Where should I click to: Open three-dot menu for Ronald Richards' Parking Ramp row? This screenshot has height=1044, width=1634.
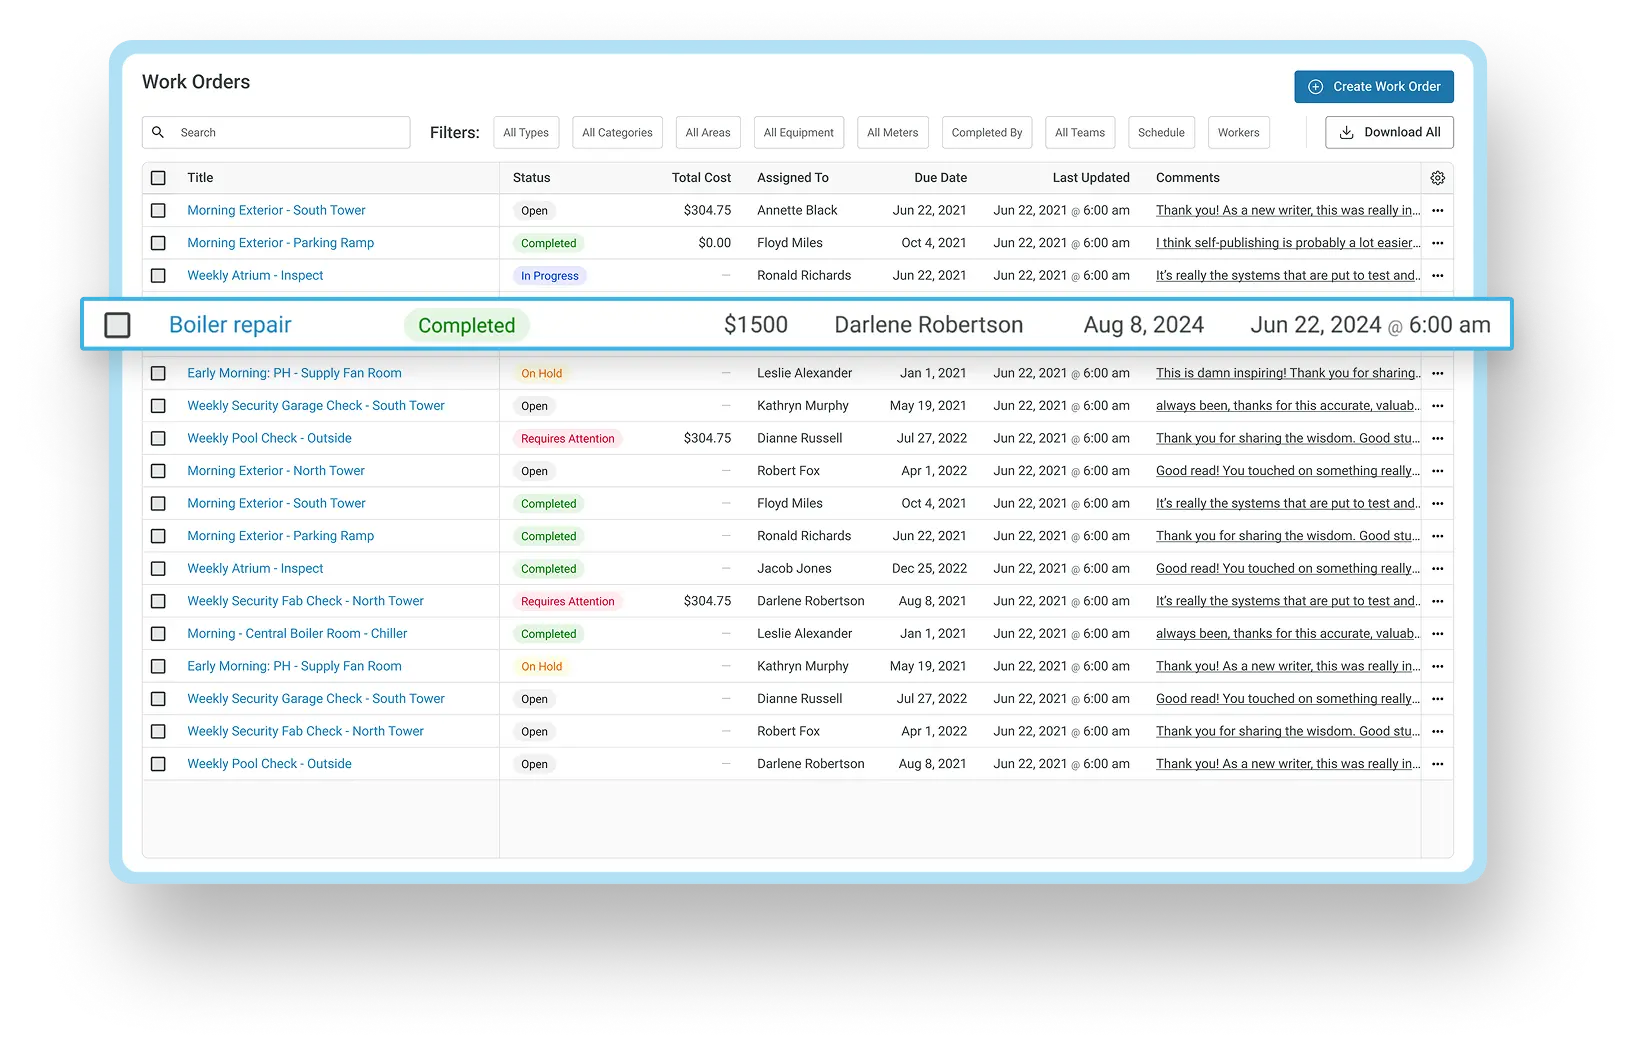point(1437,536)
